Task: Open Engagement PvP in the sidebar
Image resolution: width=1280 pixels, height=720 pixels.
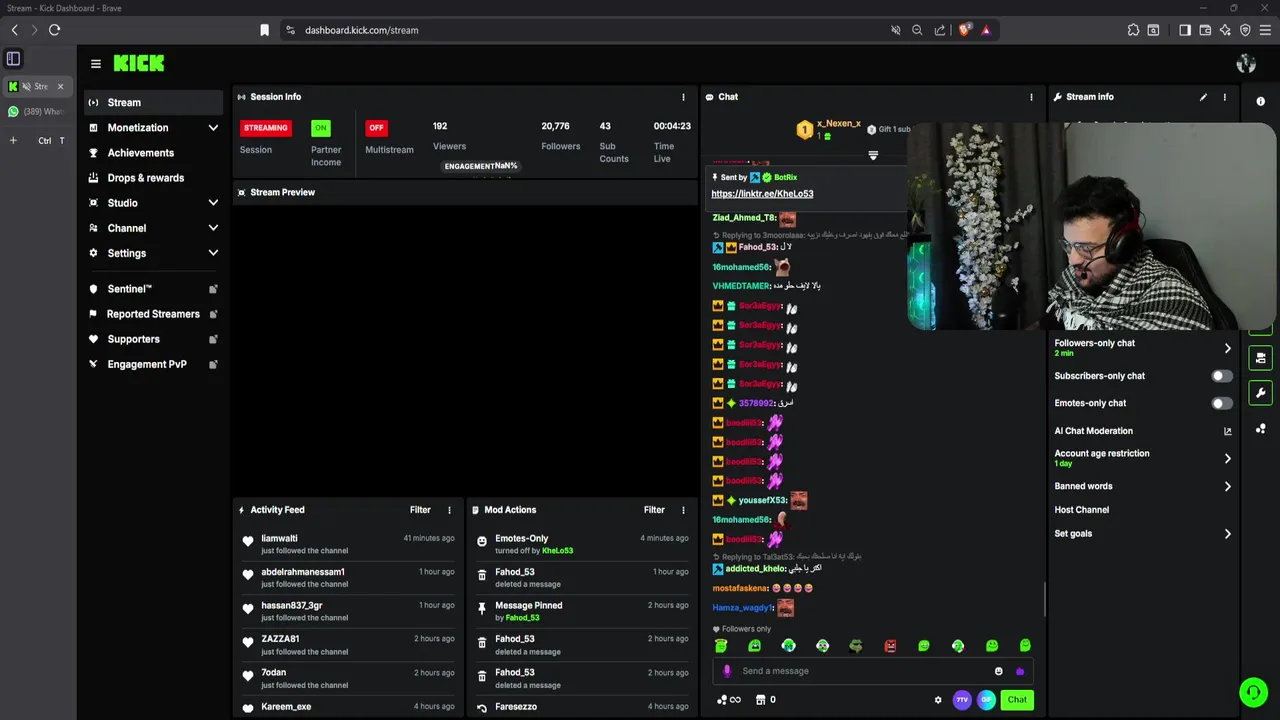Action: click(x=152, y=364)
